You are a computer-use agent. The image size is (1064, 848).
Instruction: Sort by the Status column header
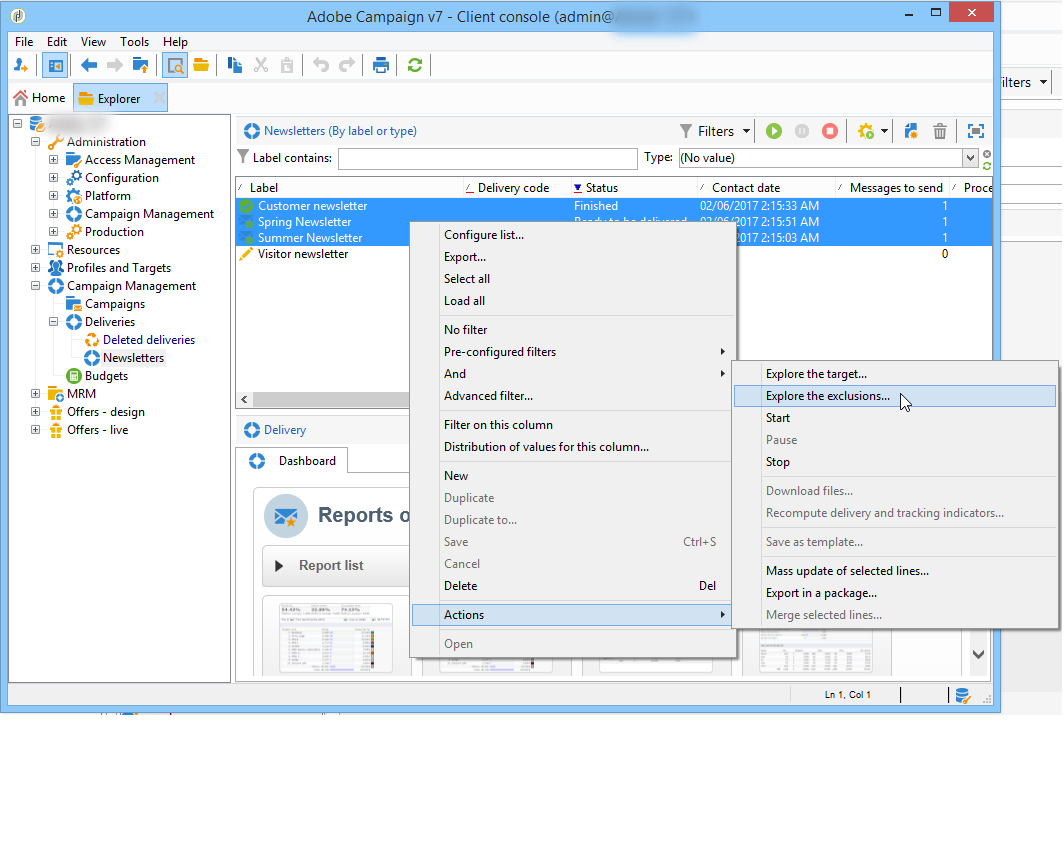[634, 188]
